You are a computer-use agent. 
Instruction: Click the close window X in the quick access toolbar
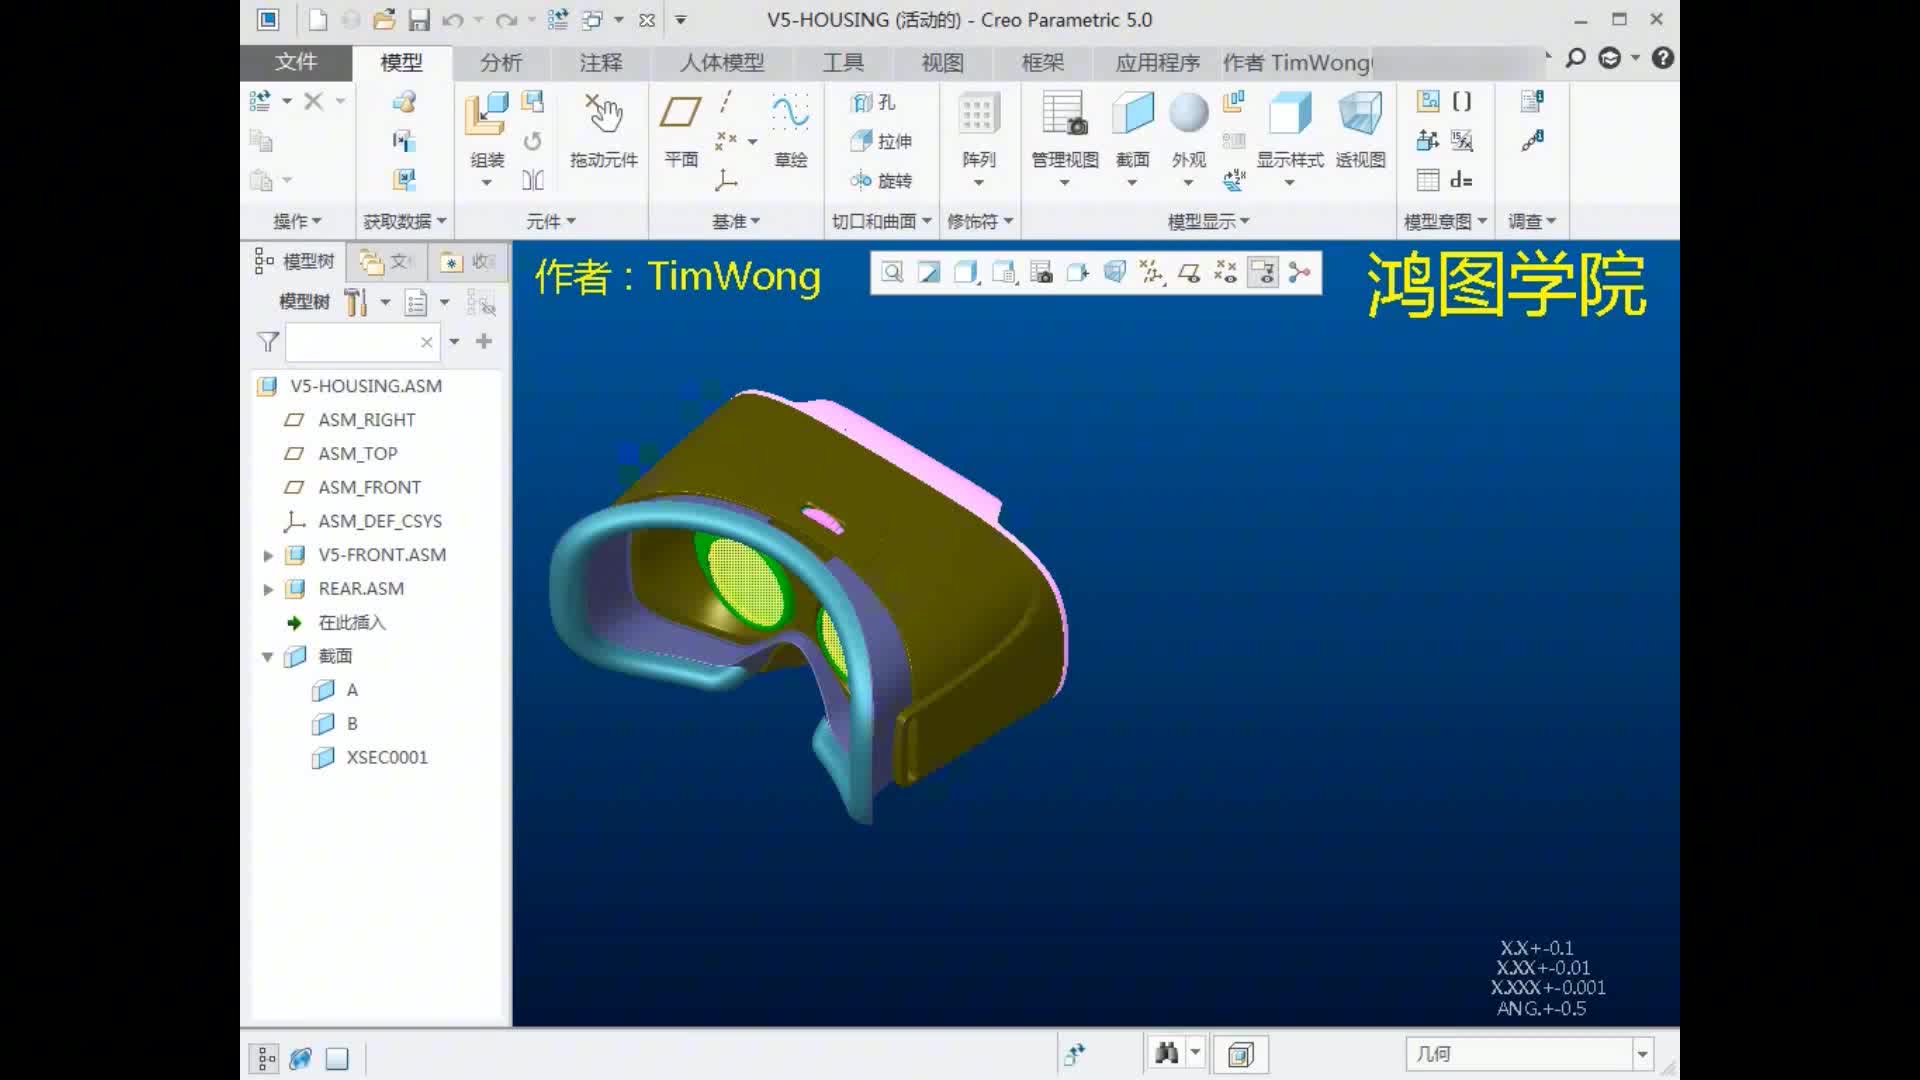647,20
